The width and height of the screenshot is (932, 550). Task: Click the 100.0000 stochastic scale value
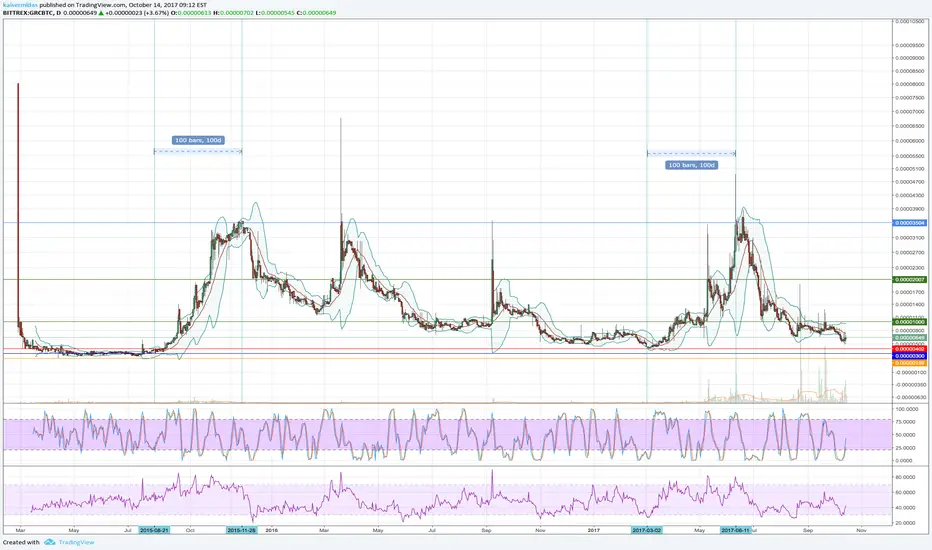[x=907, y=409]
